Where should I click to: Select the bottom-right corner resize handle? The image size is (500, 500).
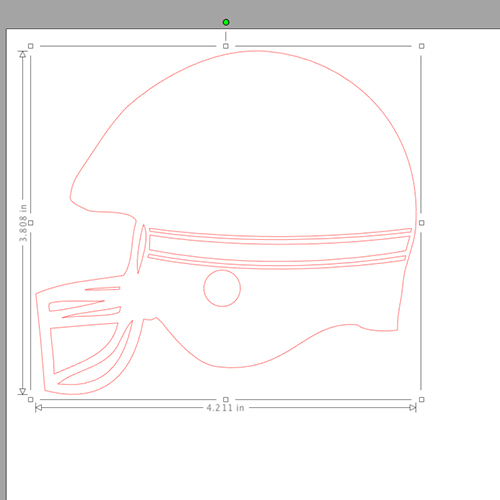click(422, 399)
